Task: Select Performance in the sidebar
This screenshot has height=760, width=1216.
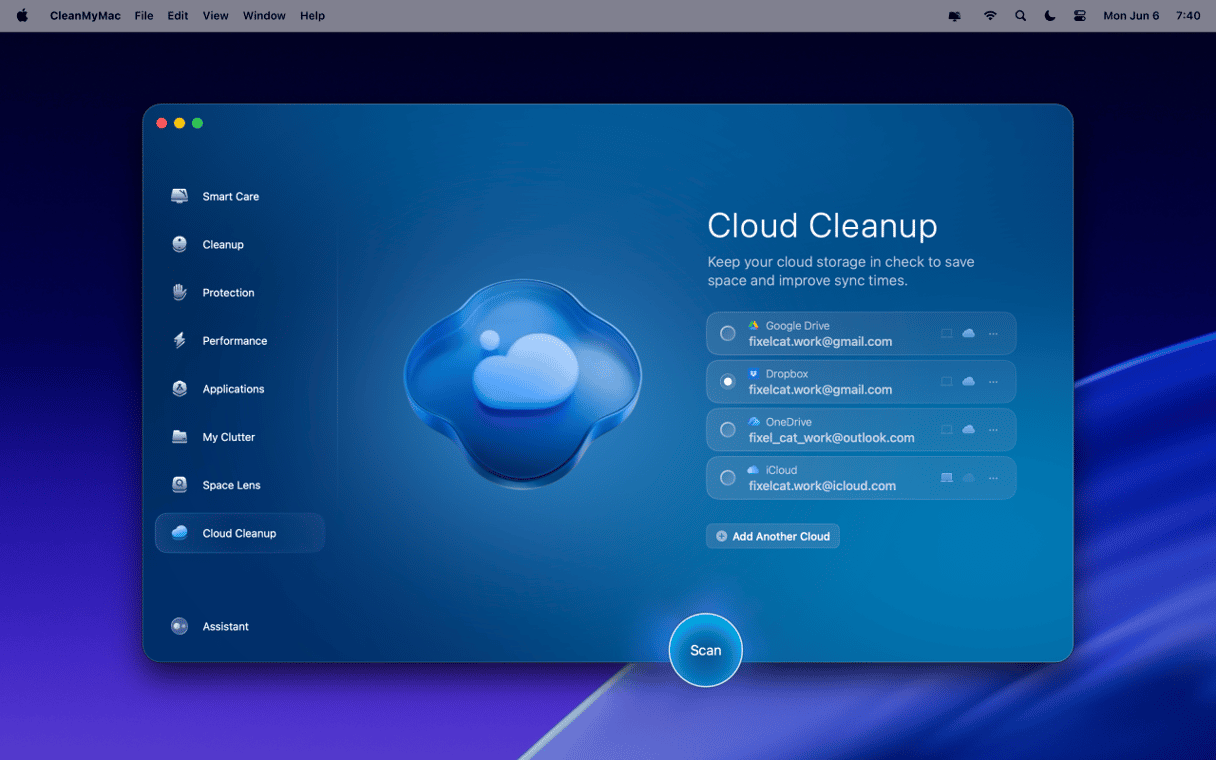Action: point(233,341)
